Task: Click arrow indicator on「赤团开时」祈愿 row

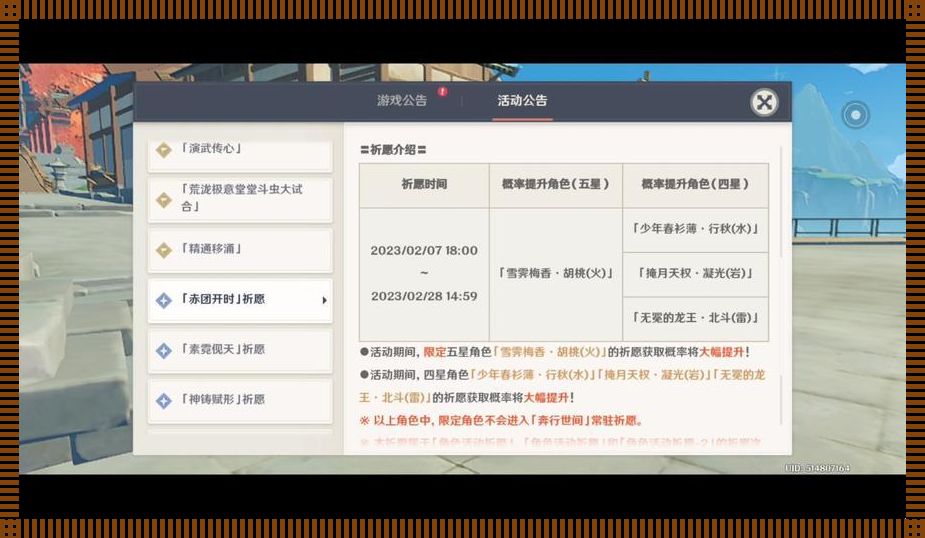Action: tap(324, 300)
